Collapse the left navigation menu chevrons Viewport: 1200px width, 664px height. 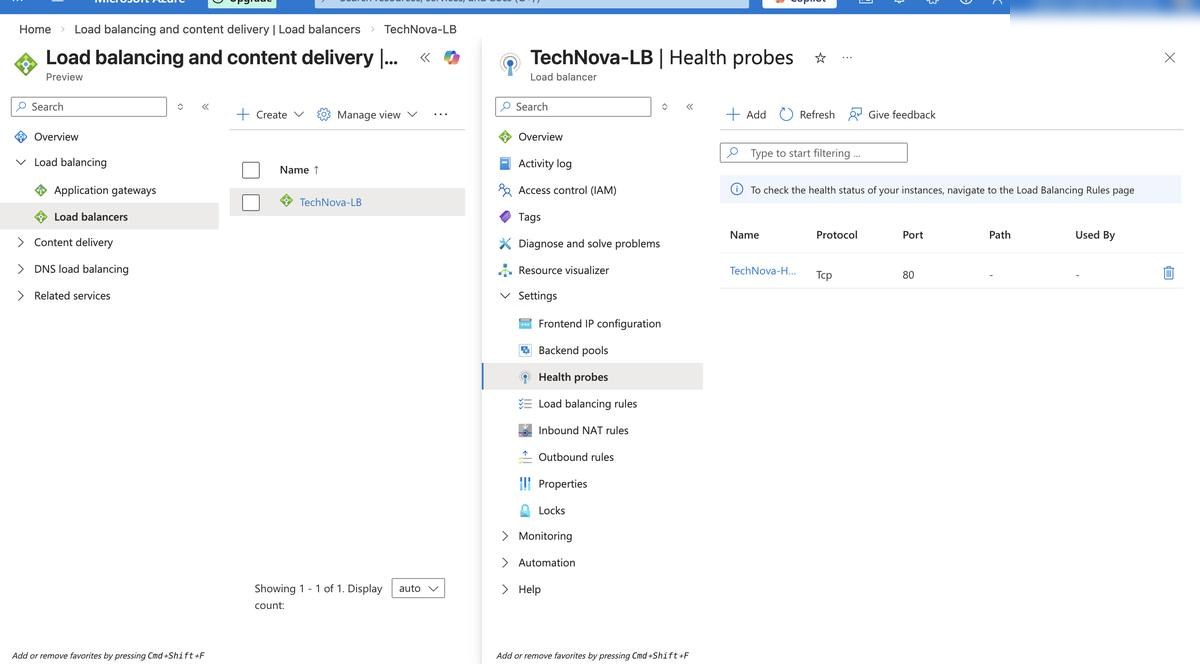point(205,107)
